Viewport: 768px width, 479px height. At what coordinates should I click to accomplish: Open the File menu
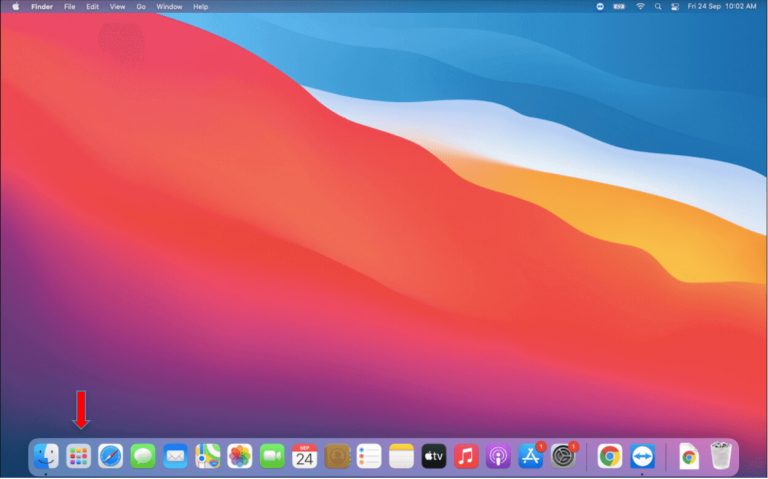(70, 6)
